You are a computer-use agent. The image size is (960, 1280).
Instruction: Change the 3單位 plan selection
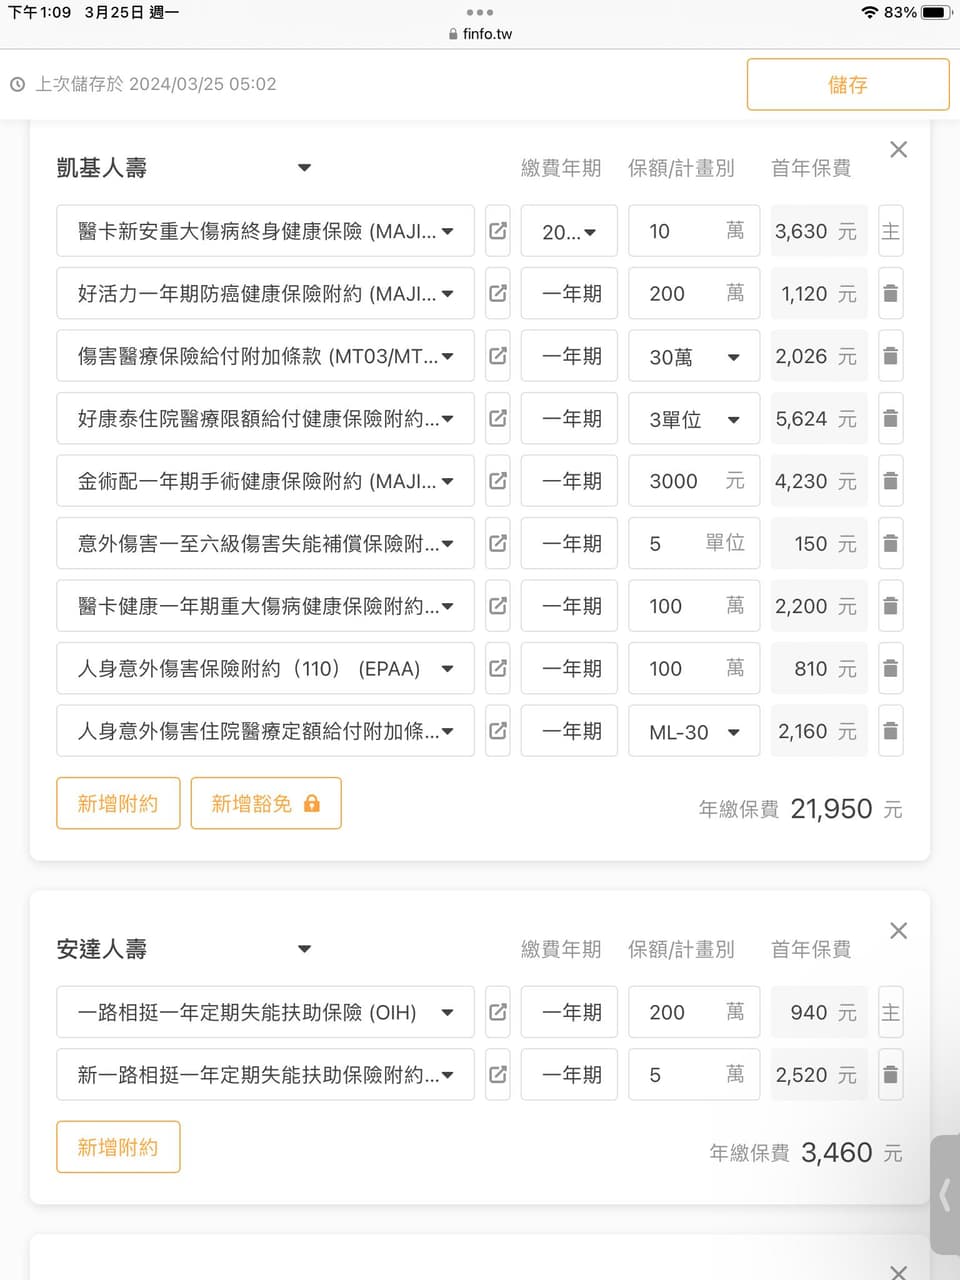coord(694,419)
